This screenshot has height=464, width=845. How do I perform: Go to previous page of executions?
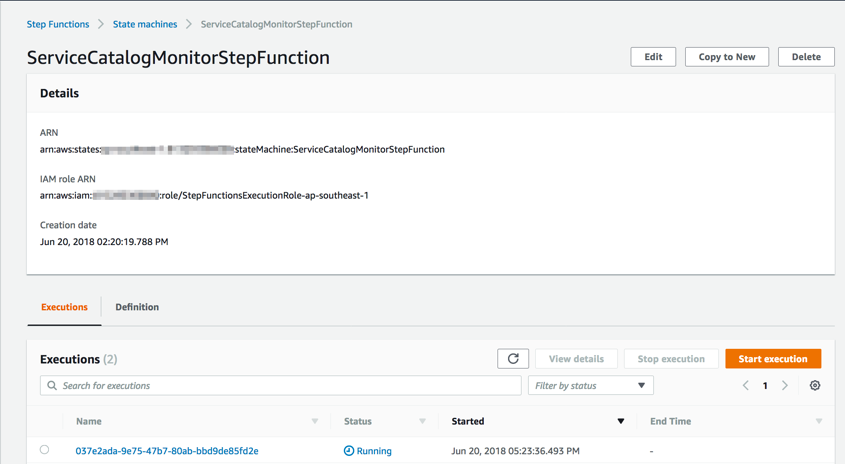[746, 385]
